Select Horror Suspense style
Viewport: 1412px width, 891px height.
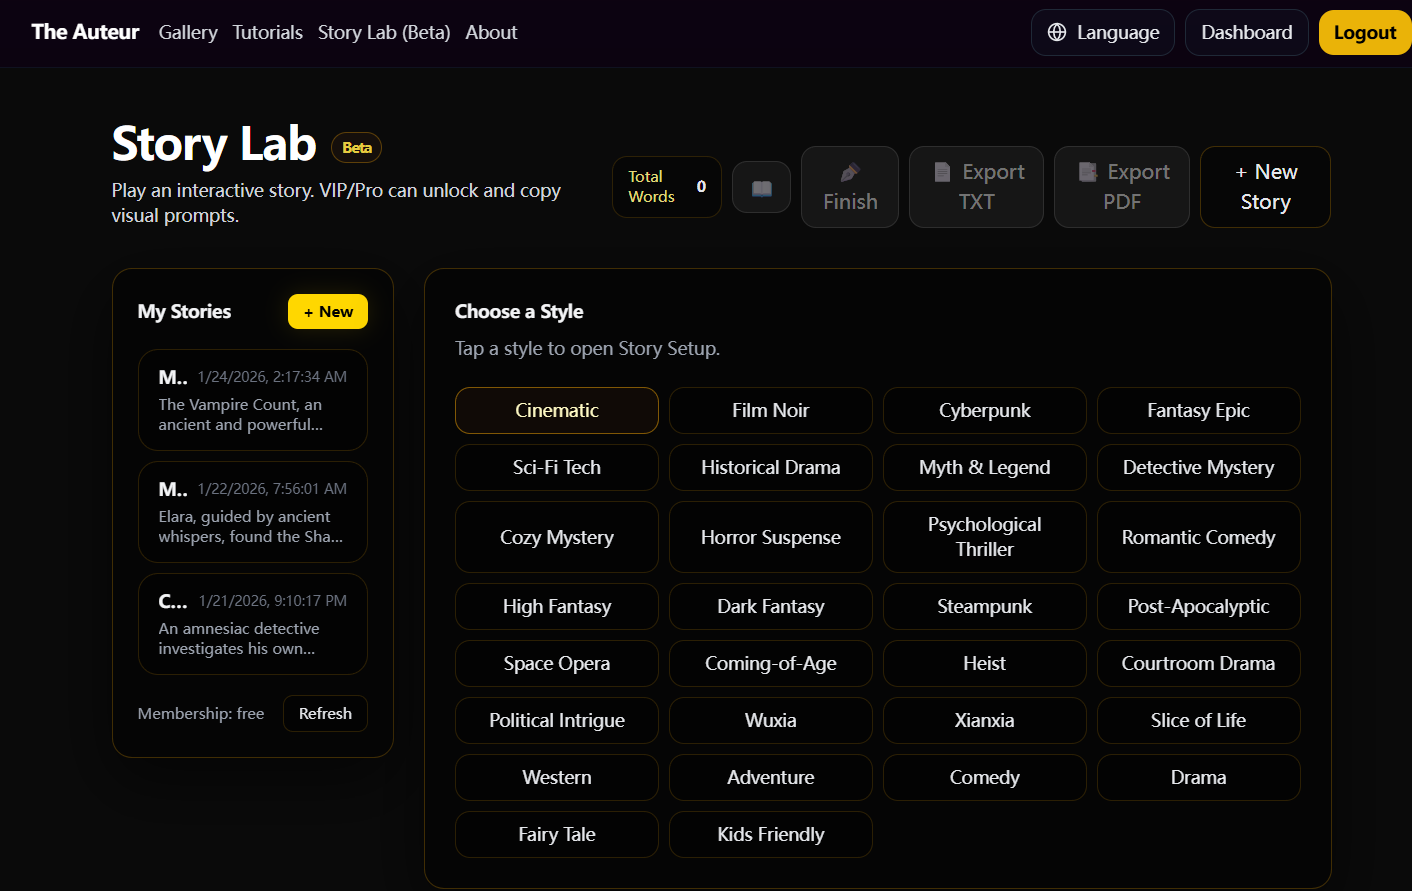click(771, 537)
